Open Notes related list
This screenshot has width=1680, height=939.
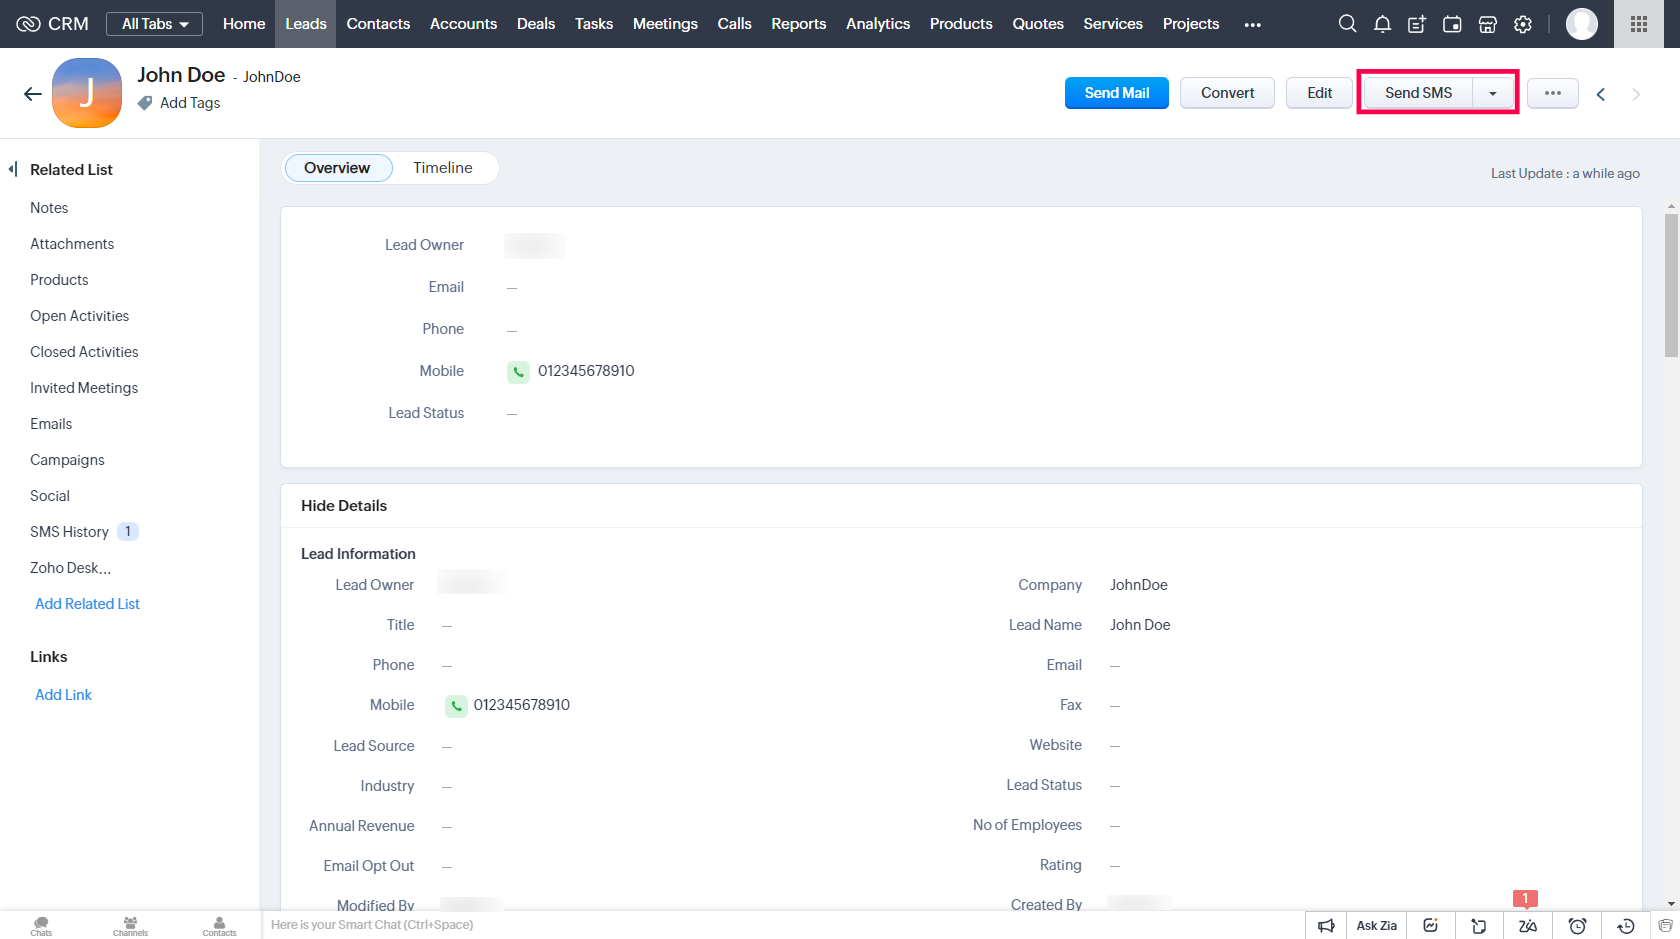tap(49, 208)
